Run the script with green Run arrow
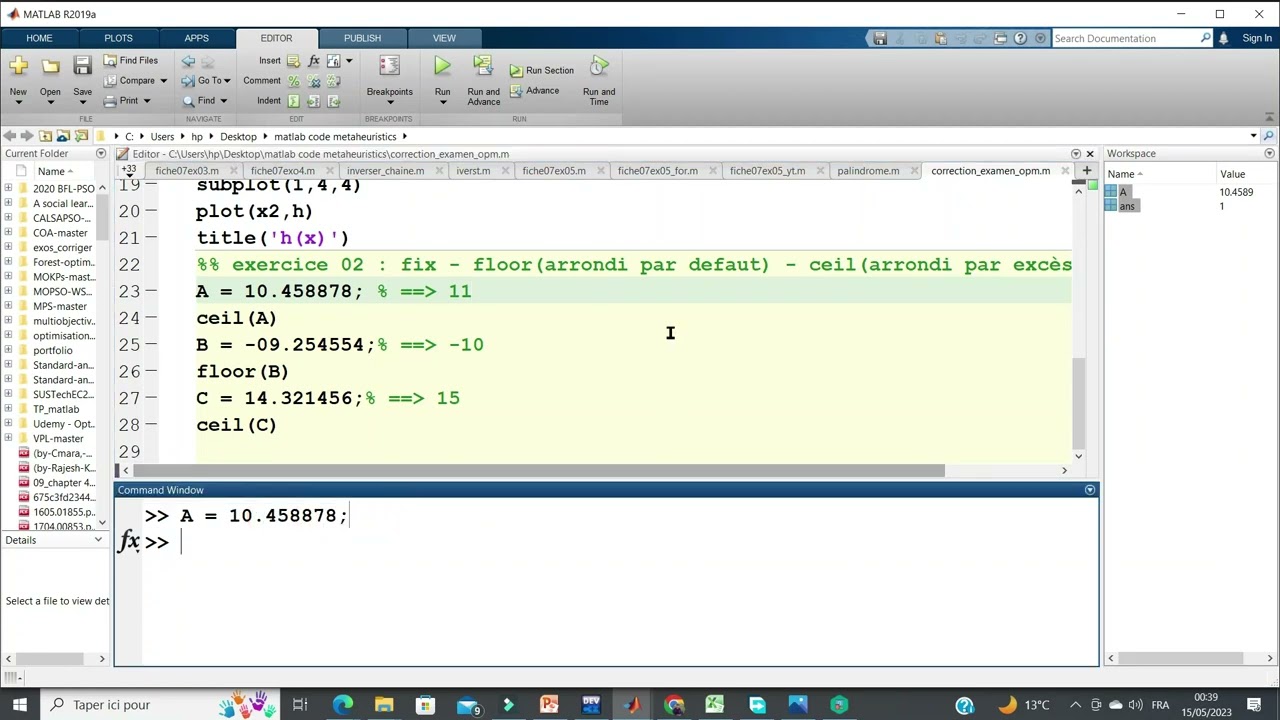This screenshot has height=720, width=1280. (x=442, y=66)
